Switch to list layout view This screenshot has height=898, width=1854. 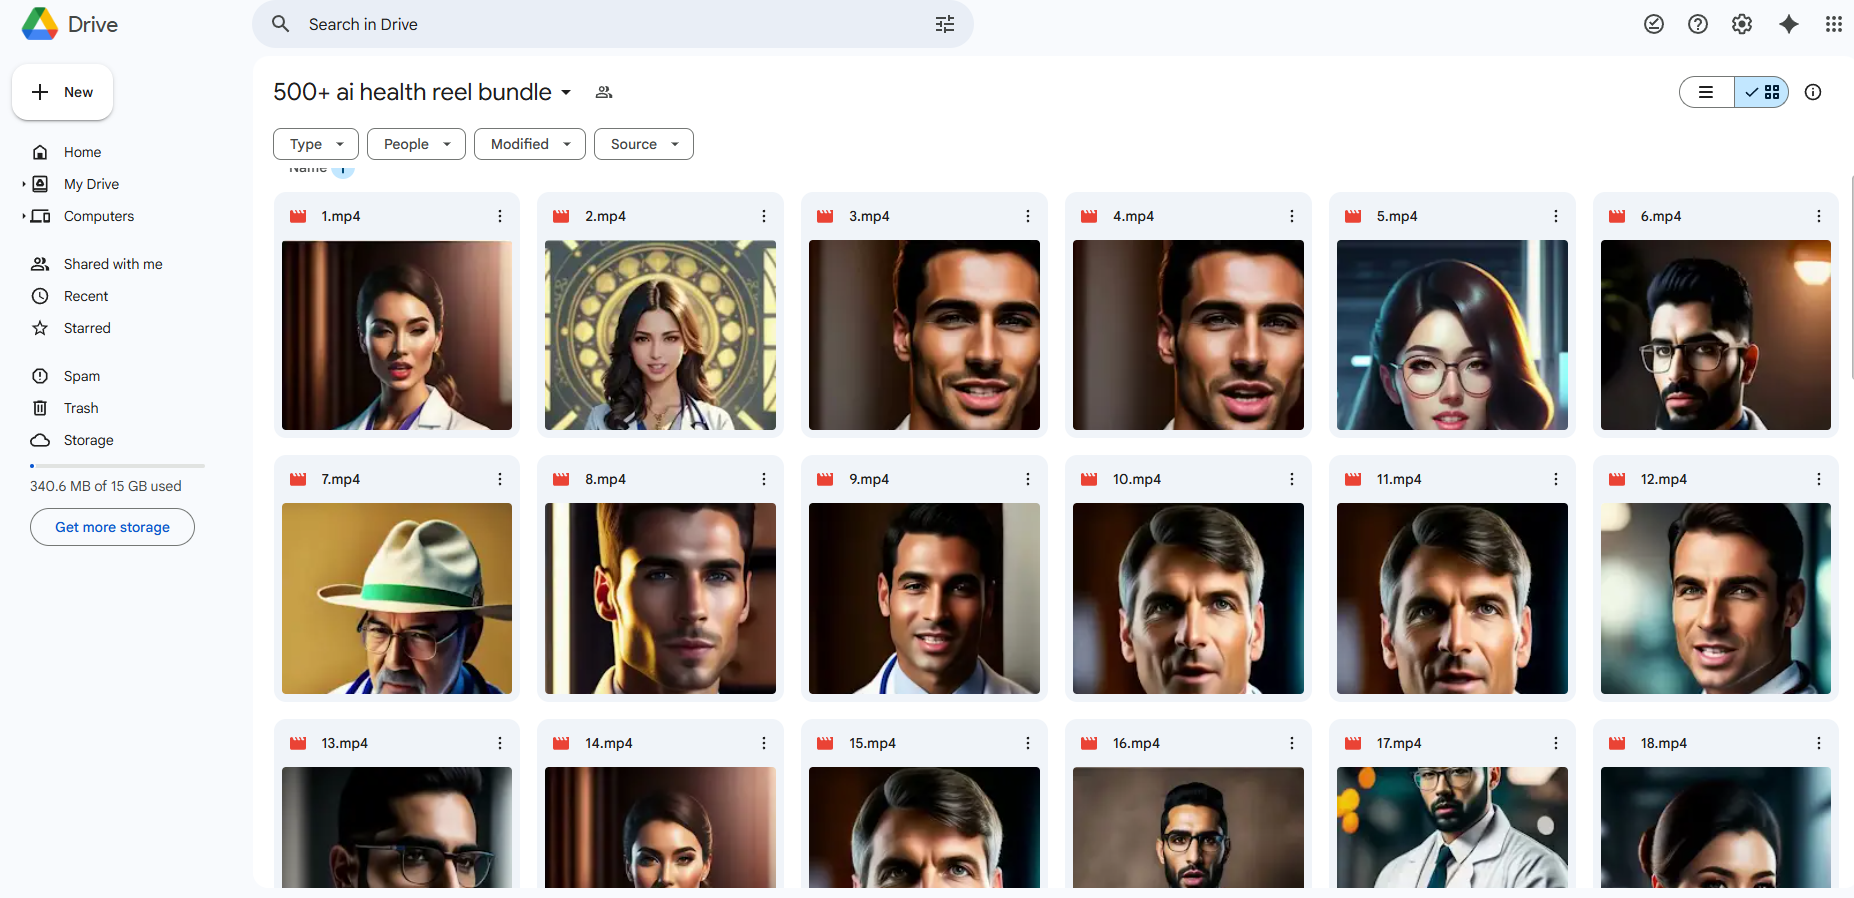coord(1707,92)
